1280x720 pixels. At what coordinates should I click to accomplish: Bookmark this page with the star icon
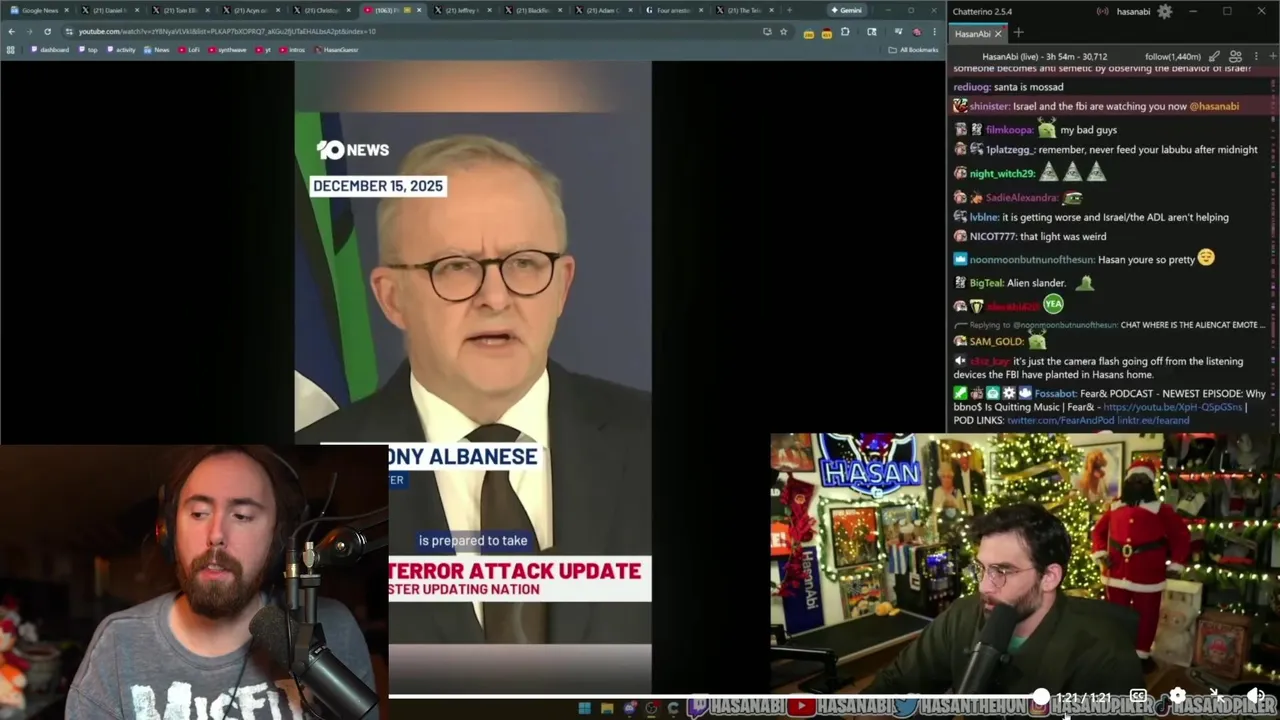point(784,31)
